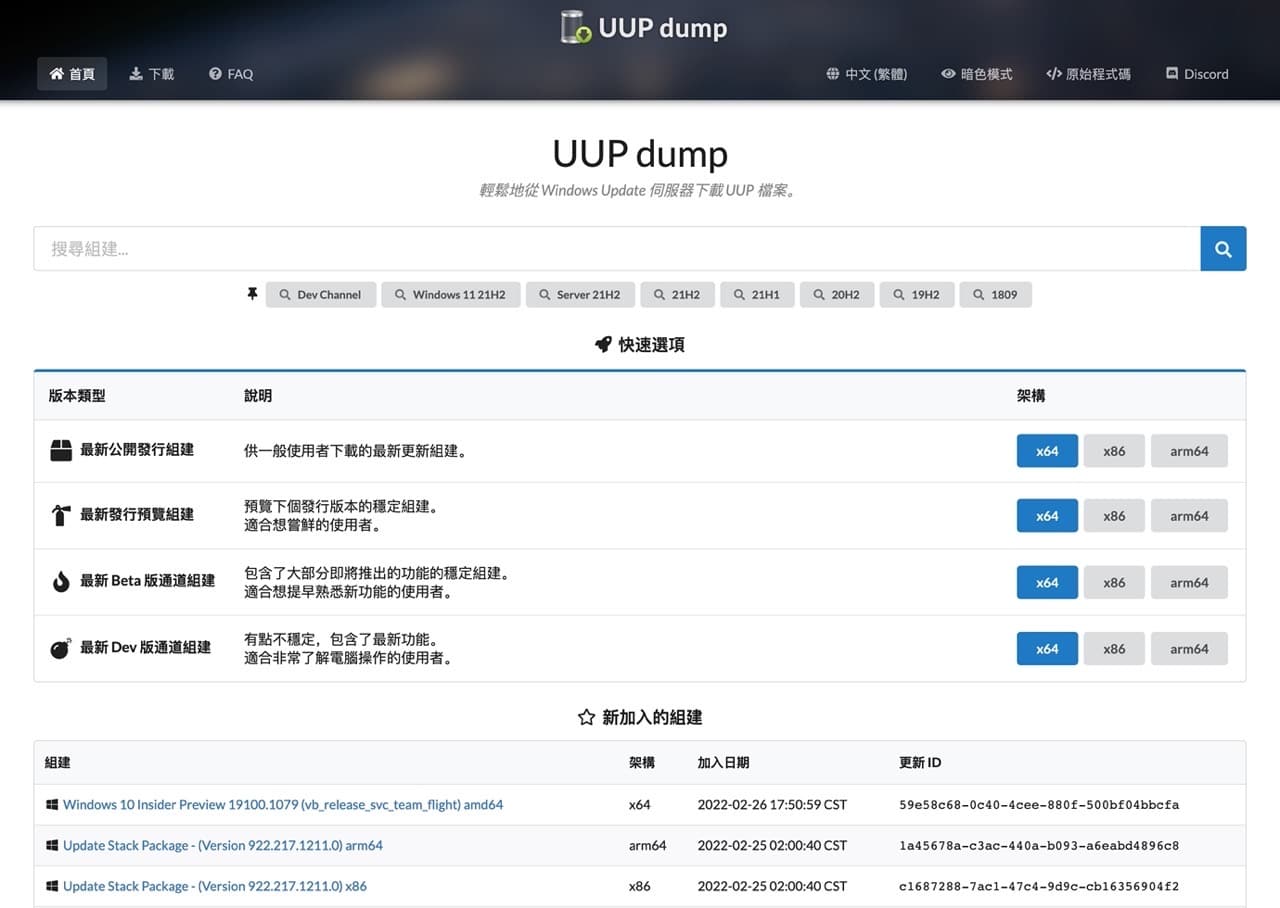Choose x64 for 最新 Dev 版通道組建

point(1047,649)
